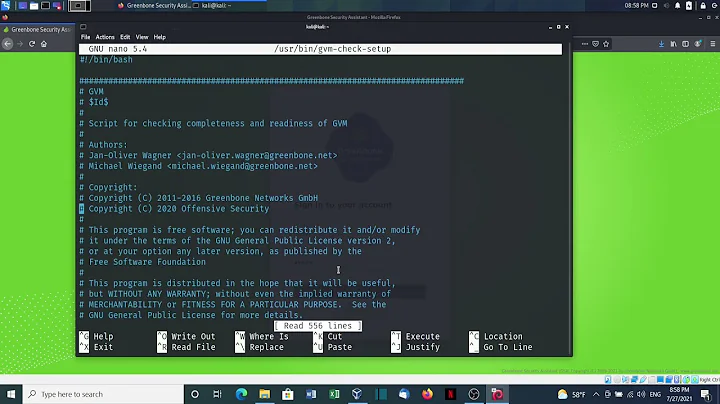Open Firefox home page
This screenshot has width=720, height=404.
point(44,44)
